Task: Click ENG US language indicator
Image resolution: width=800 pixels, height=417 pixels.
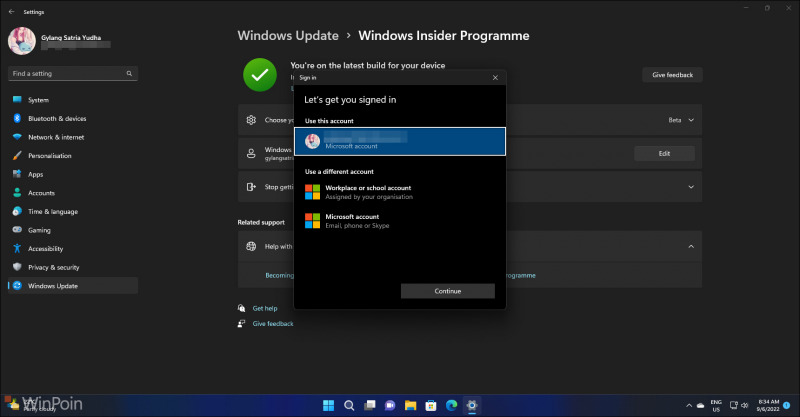Action: click(x=716, y=406)
